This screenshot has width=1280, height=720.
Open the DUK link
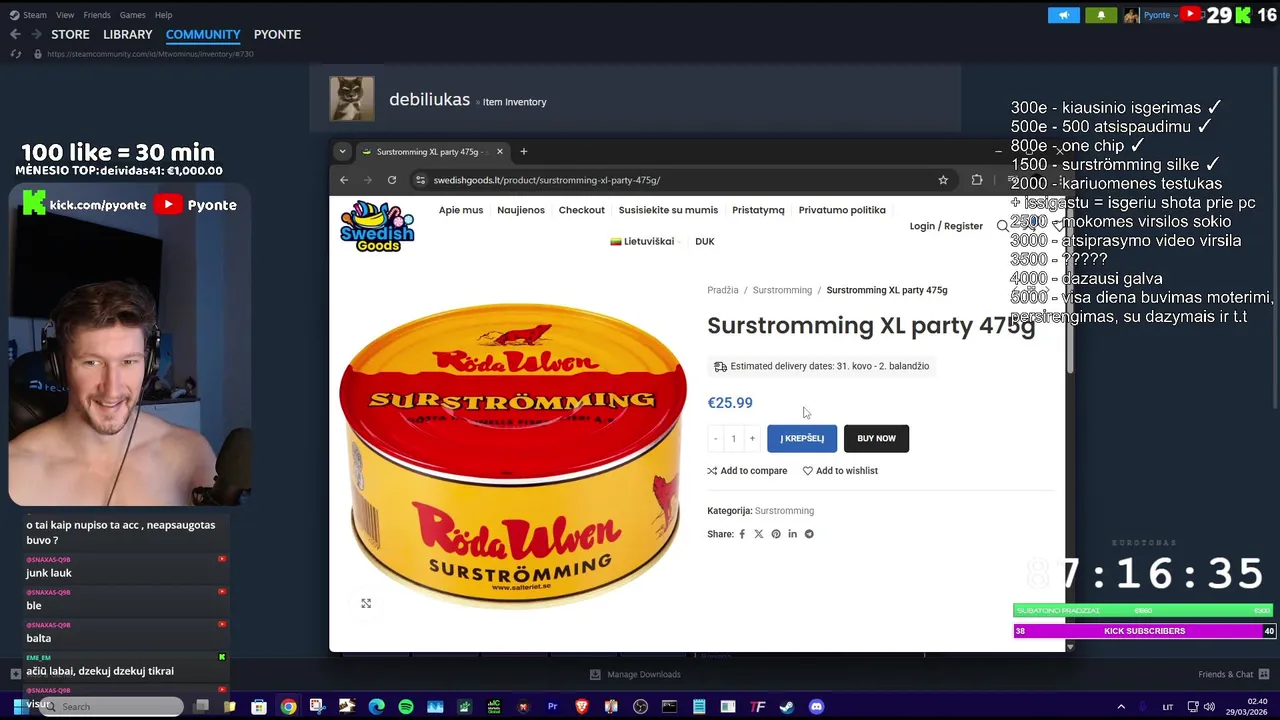(x=705, y=241)
